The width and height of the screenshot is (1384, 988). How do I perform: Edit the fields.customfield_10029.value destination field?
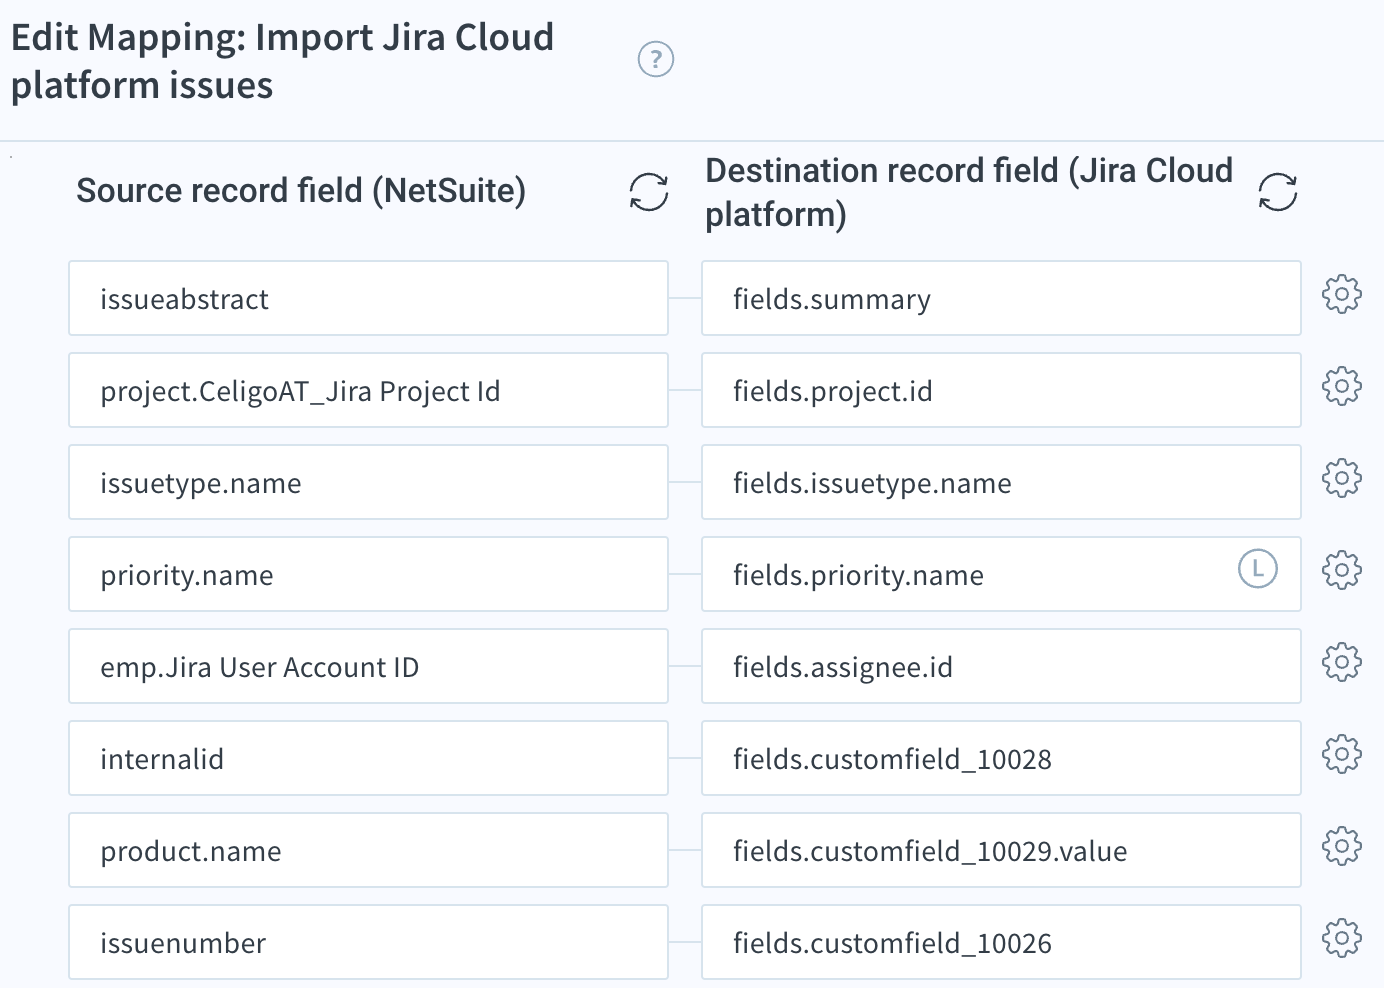tap(1001, 850)
